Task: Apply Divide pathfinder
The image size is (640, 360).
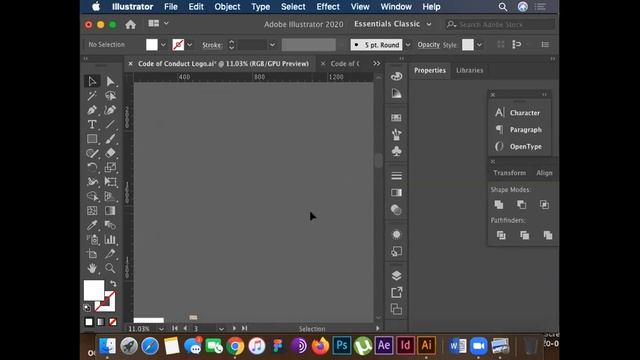Action: [501, 235]
